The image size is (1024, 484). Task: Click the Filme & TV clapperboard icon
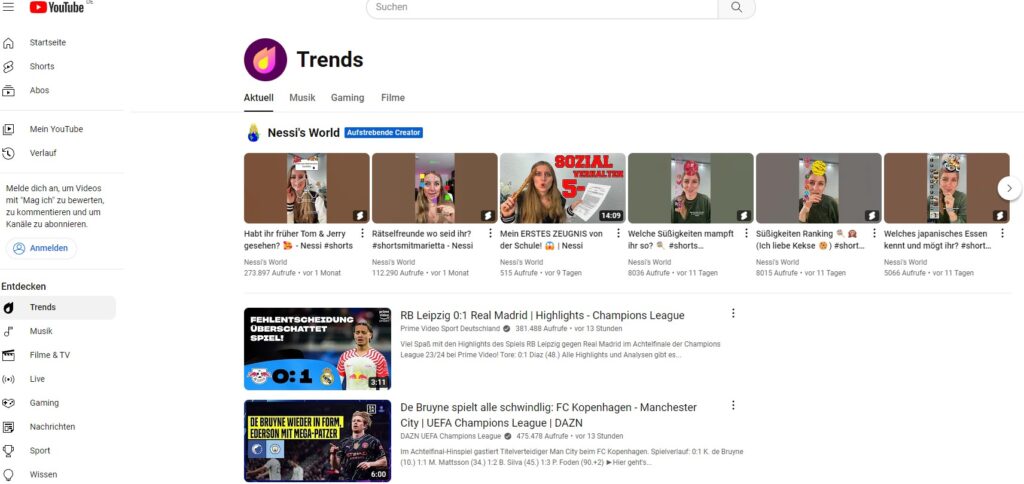pos(8,355)
